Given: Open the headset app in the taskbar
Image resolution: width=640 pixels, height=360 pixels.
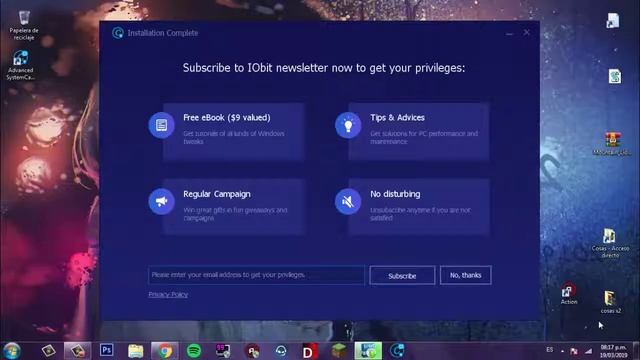Looking at the screenshot, I should [280, 351].
